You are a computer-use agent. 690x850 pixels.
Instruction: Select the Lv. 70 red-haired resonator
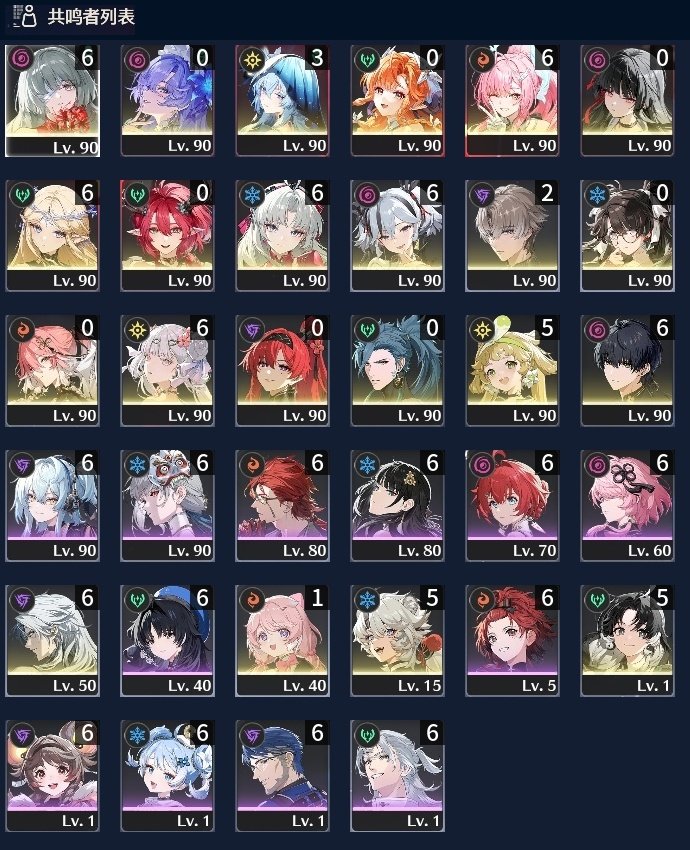tap(512, 506)
